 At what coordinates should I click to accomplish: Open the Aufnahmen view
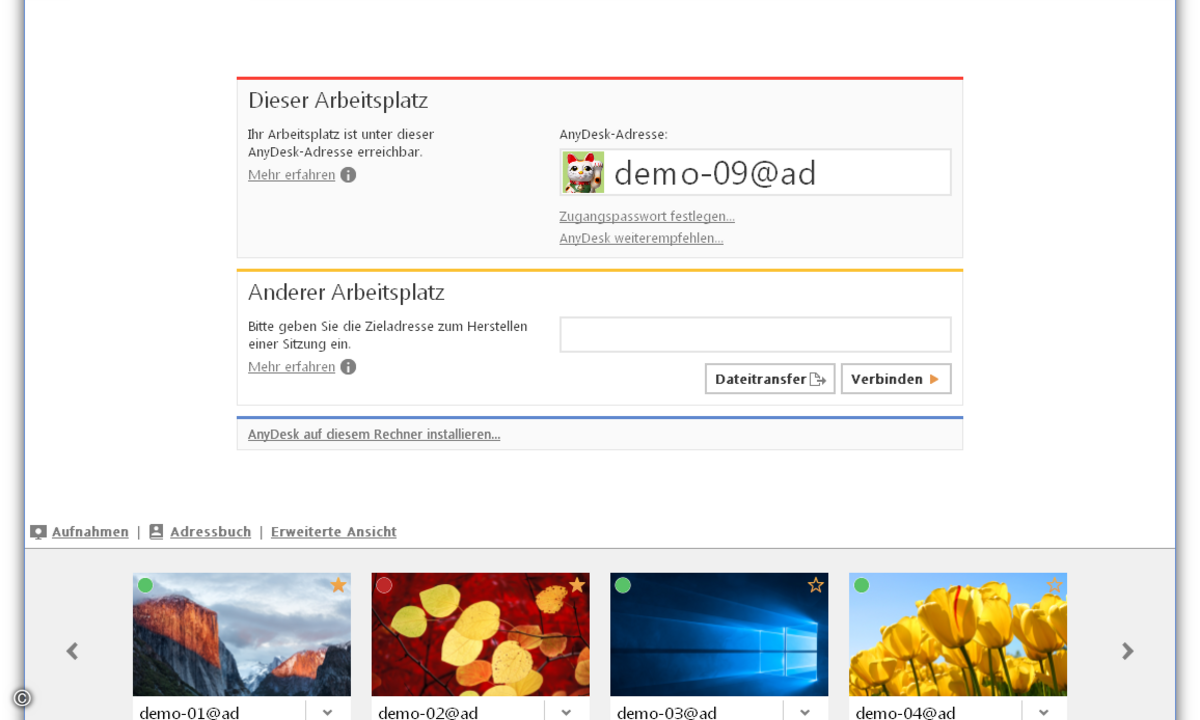point(90,532)
